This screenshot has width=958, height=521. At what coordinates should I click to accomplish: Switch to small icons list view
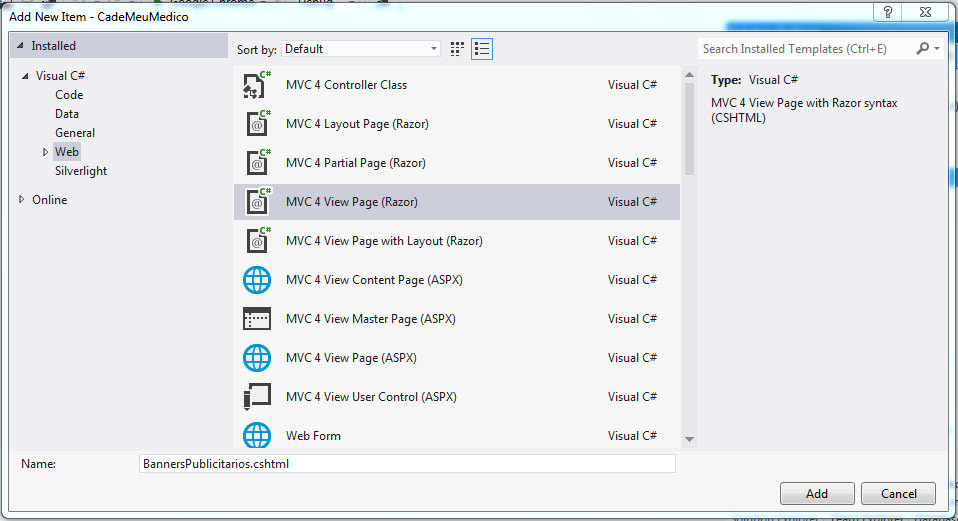point(482,49)
